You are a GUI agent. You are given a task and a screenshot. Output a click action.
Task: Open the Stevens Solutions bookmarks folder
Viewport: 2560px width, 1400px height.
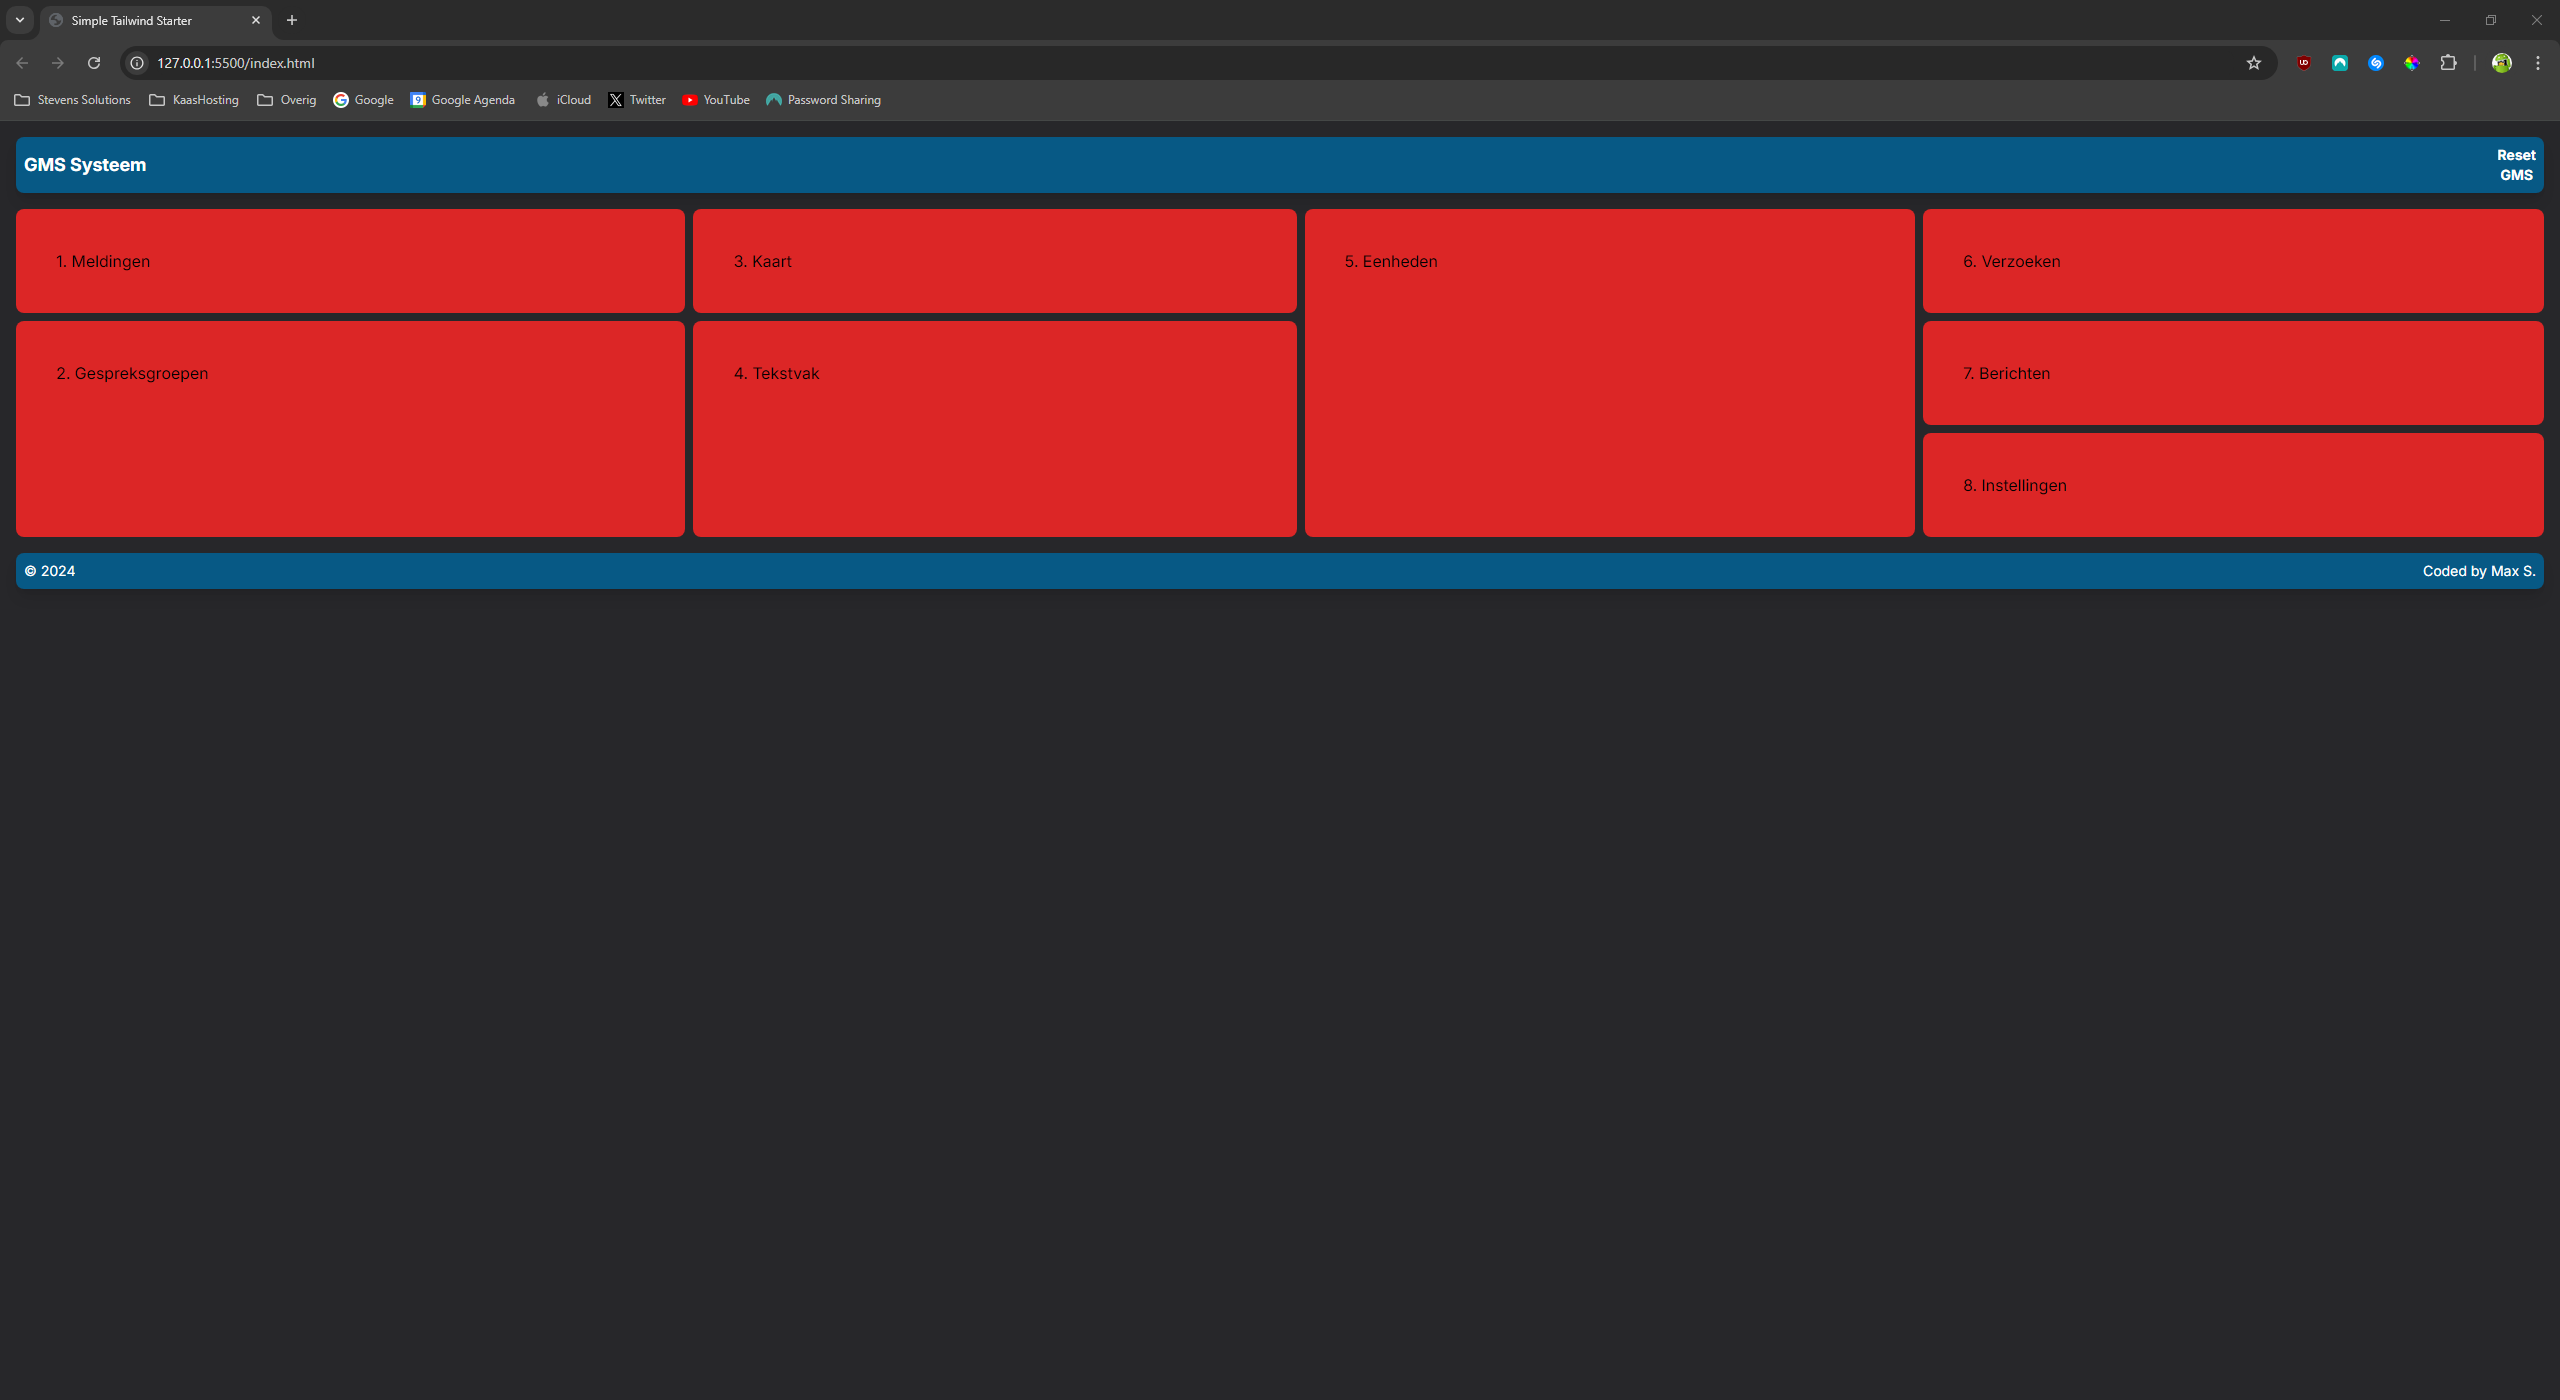[x=72, y=100]
